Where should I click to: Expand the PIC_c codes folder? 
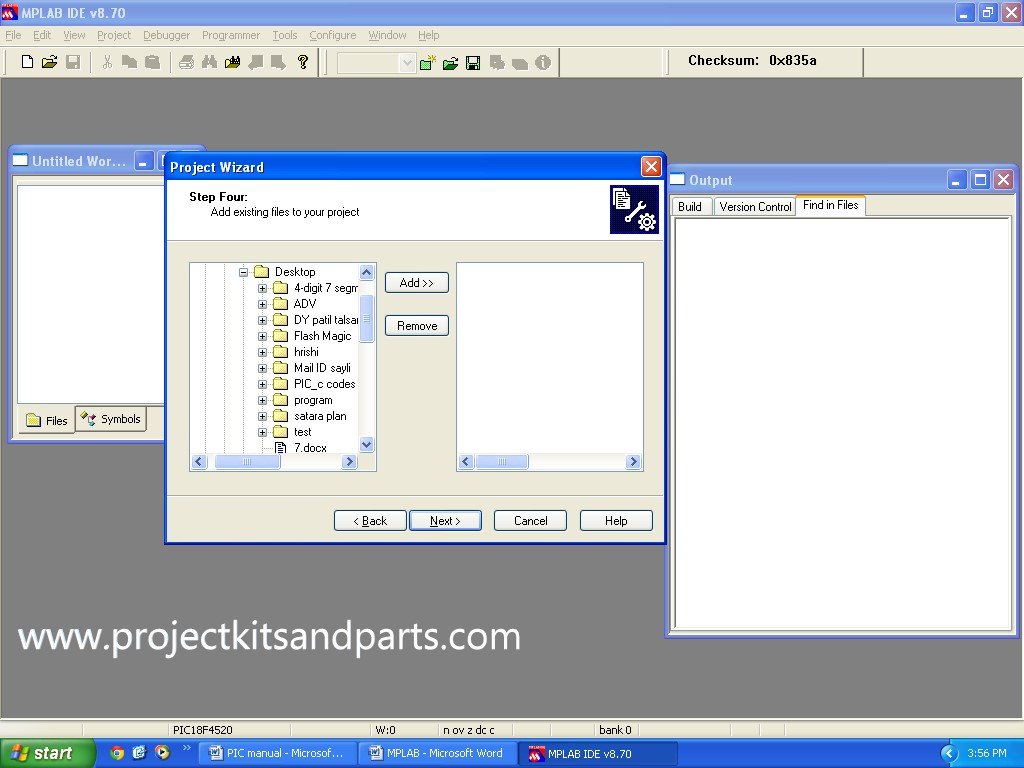[x=262, y=384]
